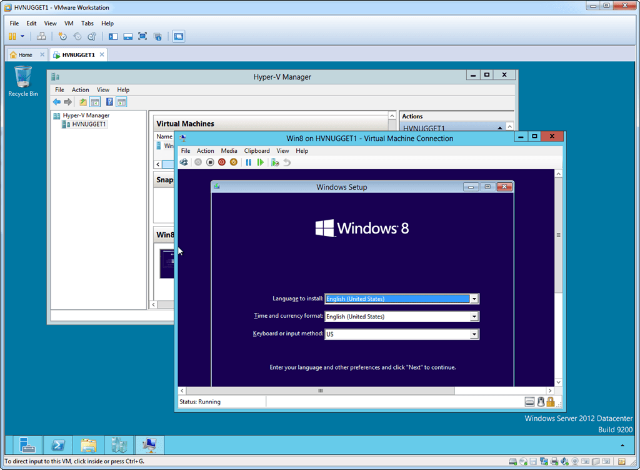
Task: Click the Hyper-V Manager back arrow icon
Action: point(57,101)
